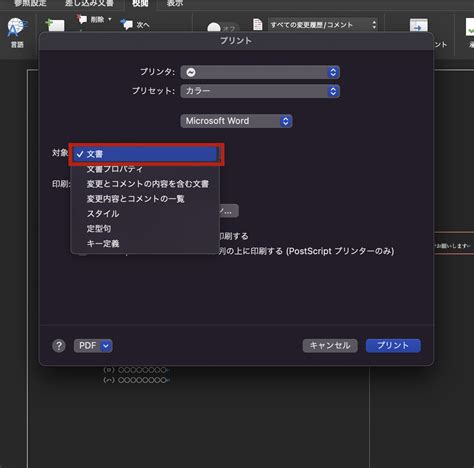The height and width of the screenshot is (468, 474).
Task: Choose 変更とコメントの内容を含む文書 option
Action: pos(146,184)
